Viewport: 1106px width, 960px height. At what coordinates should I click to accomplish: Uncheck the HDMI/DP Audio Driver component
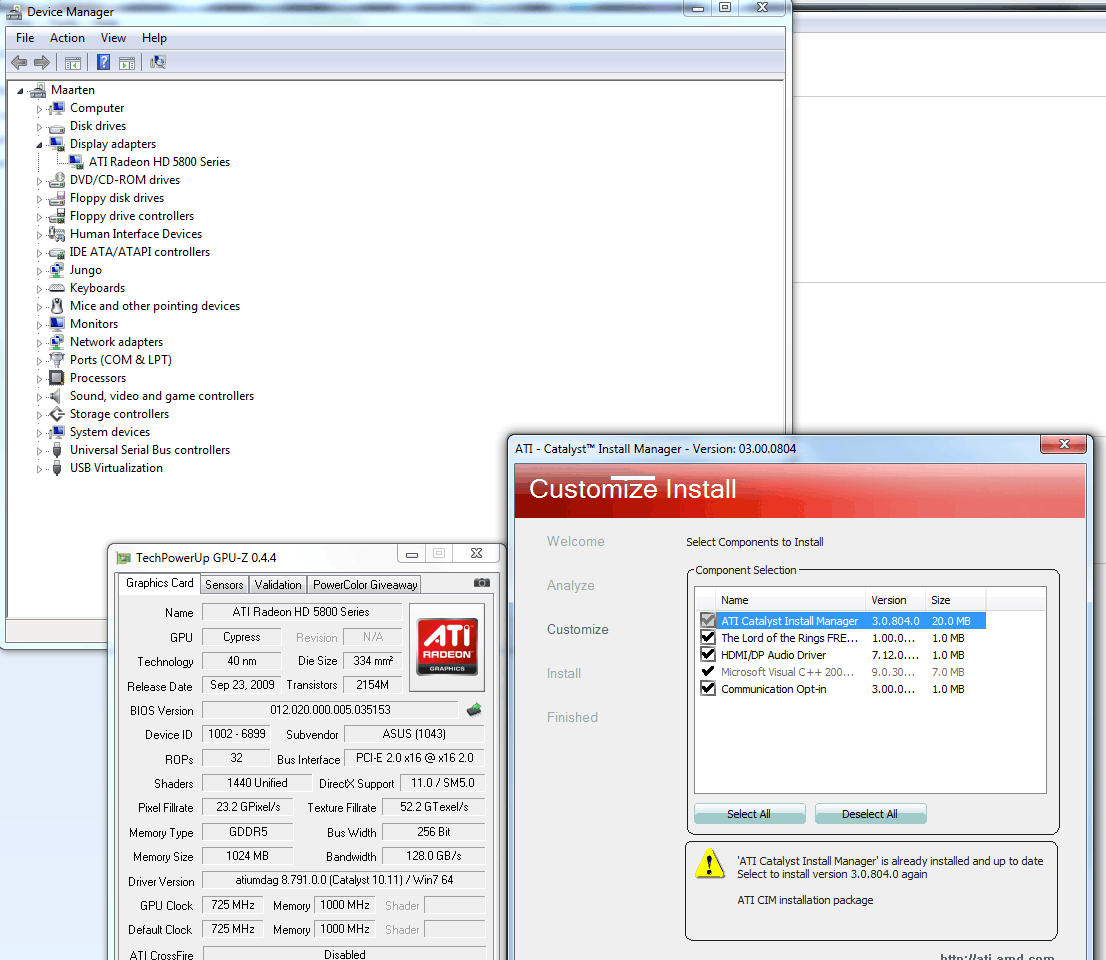(707, 655)
